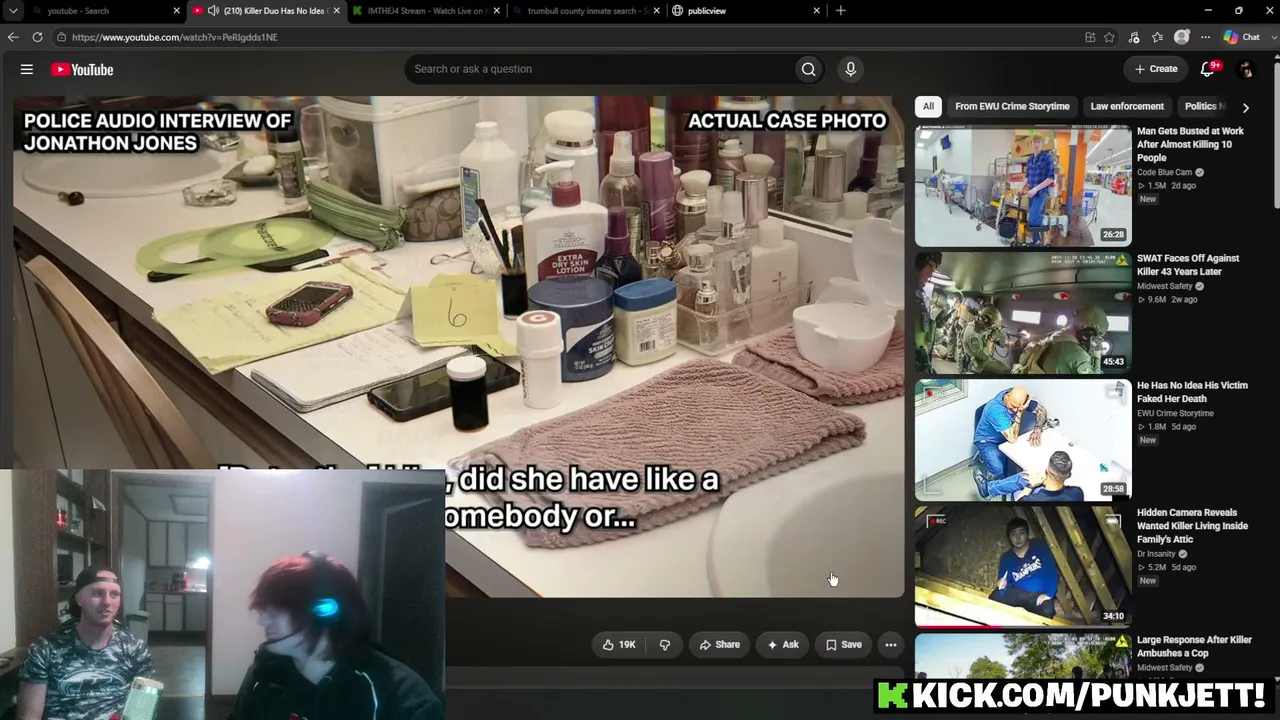Pause the playing video in the player

pos(459,346)
